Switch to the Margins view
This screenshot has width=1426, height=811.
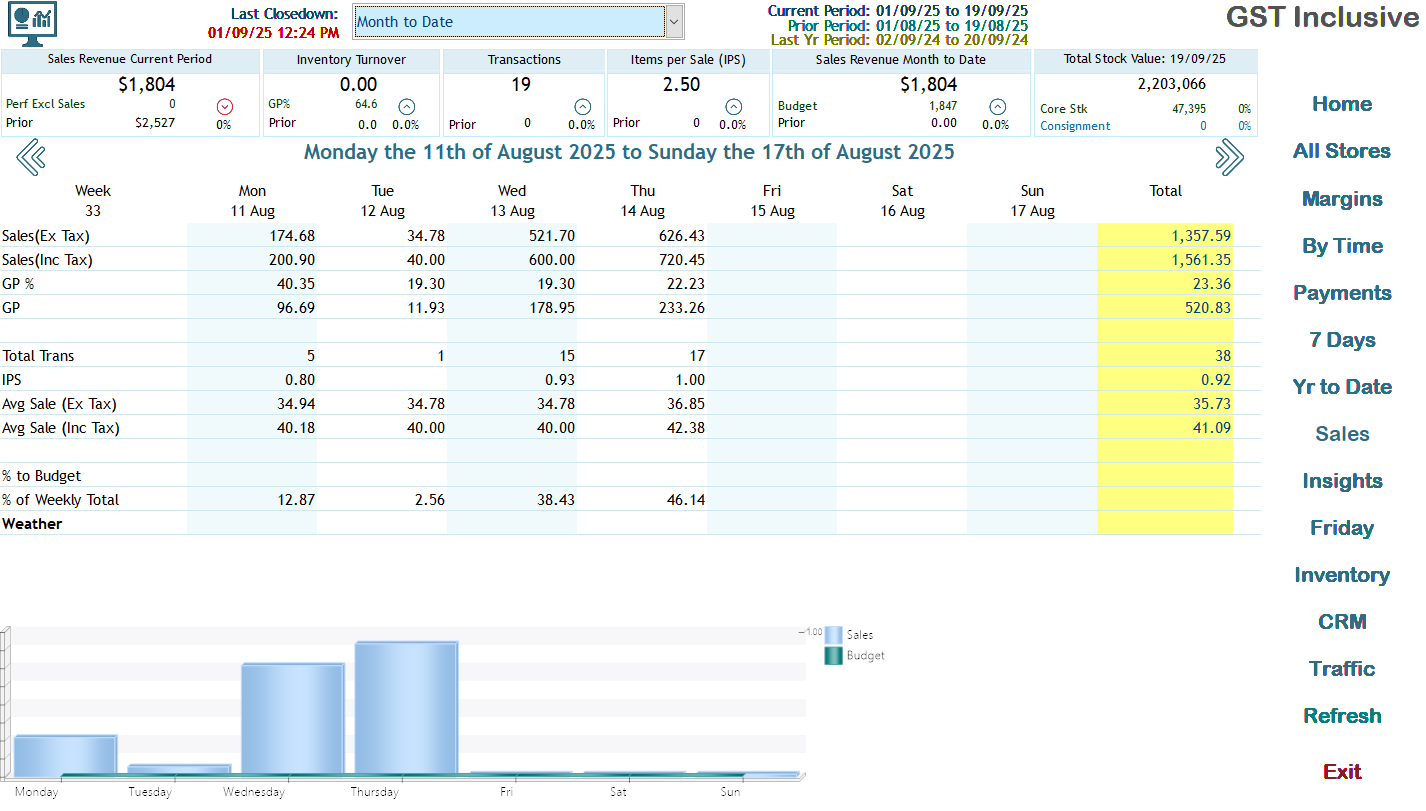click(x=1341, y=199)
